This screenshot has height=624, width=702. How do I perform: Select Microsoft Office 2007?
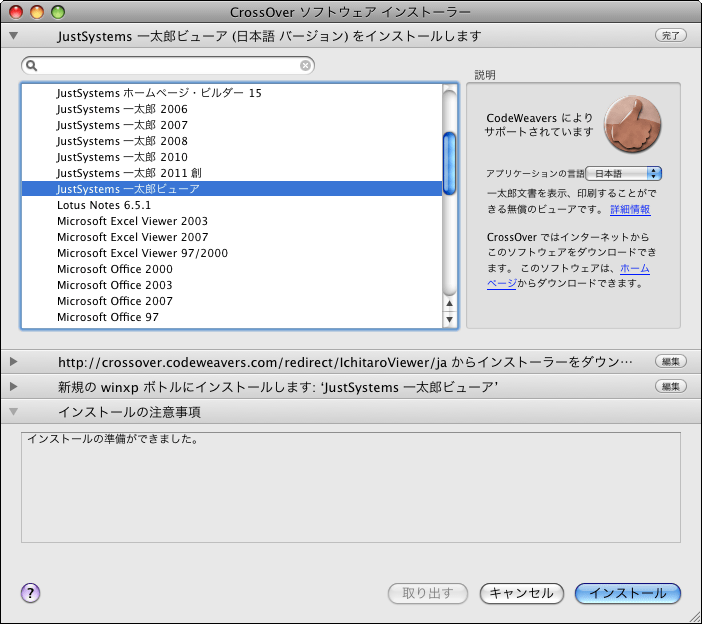232,301
